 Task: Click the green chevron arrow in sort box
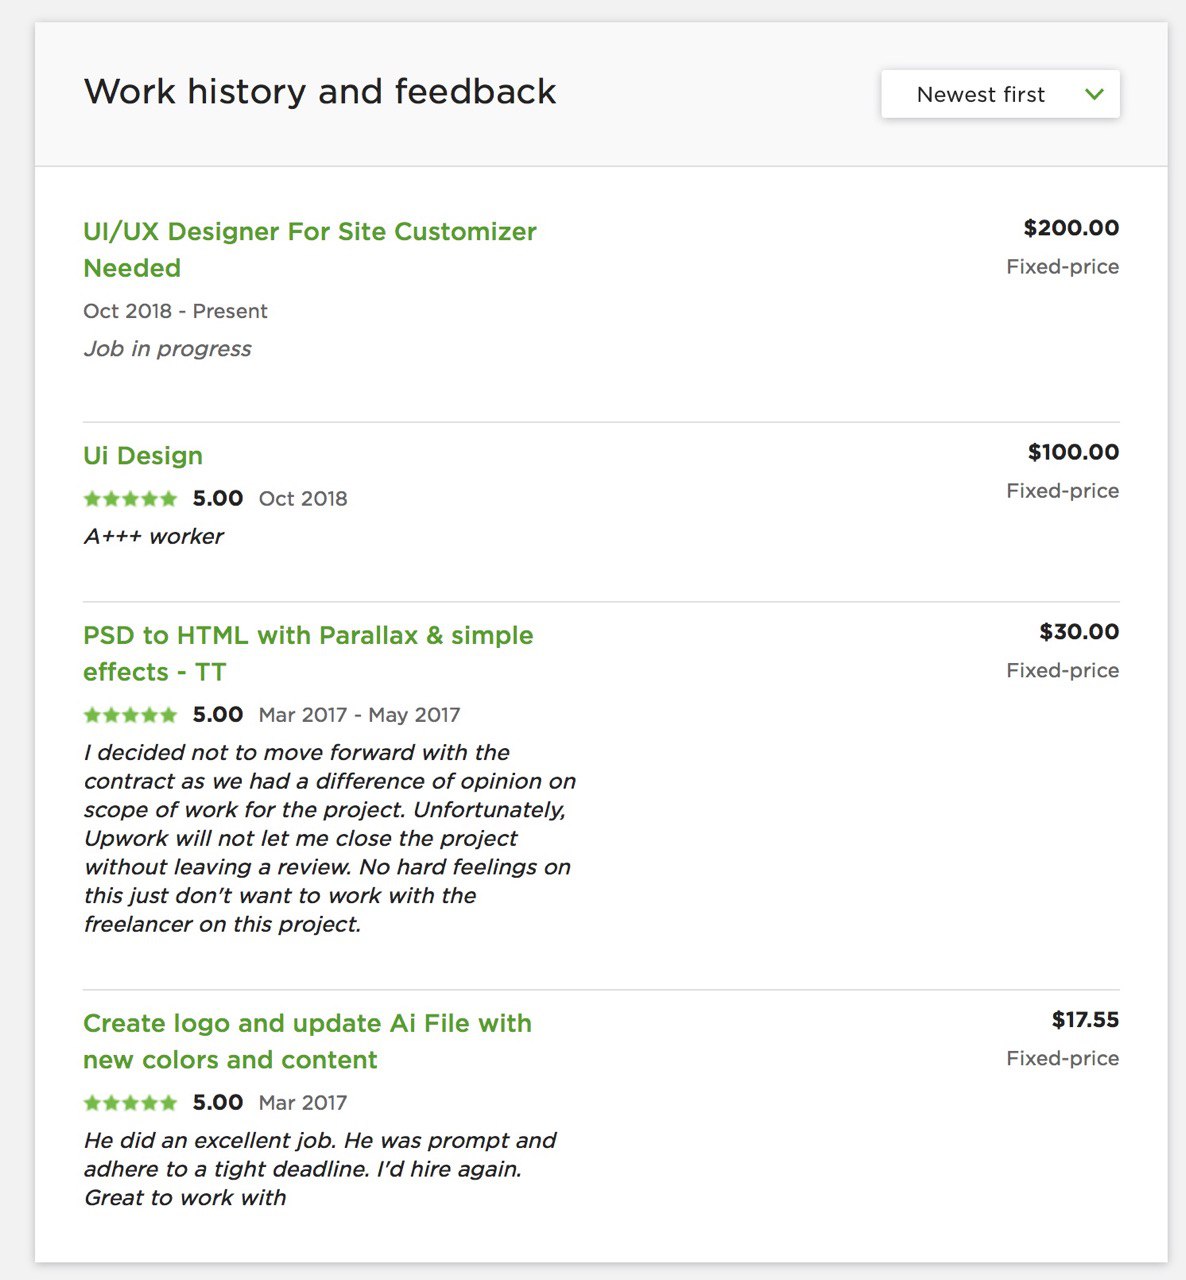[x=1094, y=94]
